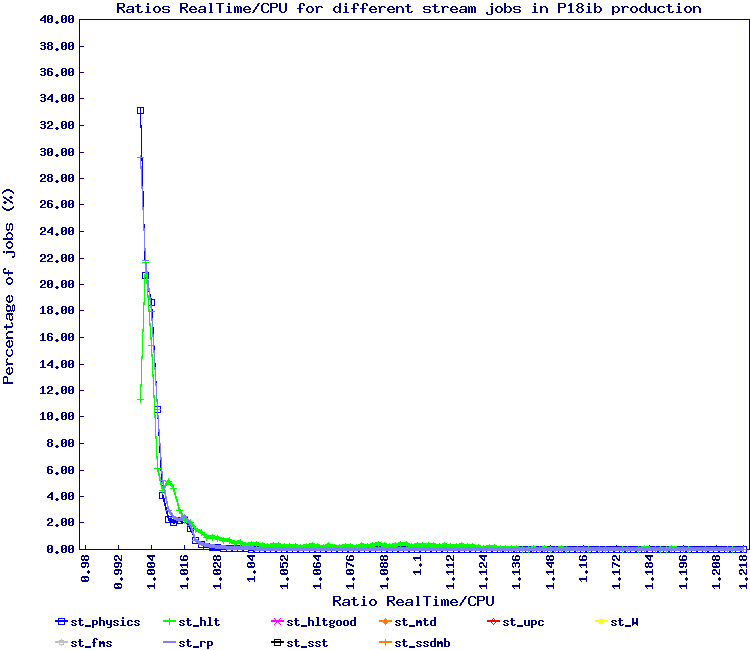Click the st_hlt legend label
The width and height of the screenshot is (750, 650).
(x=199, y=622)
